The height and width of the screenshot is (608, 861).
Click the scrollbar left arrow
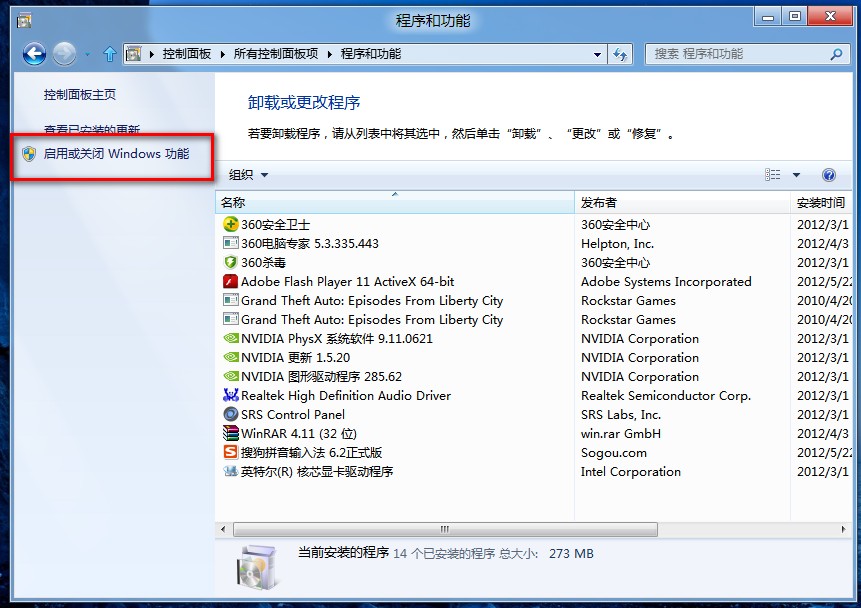(223, 529)
